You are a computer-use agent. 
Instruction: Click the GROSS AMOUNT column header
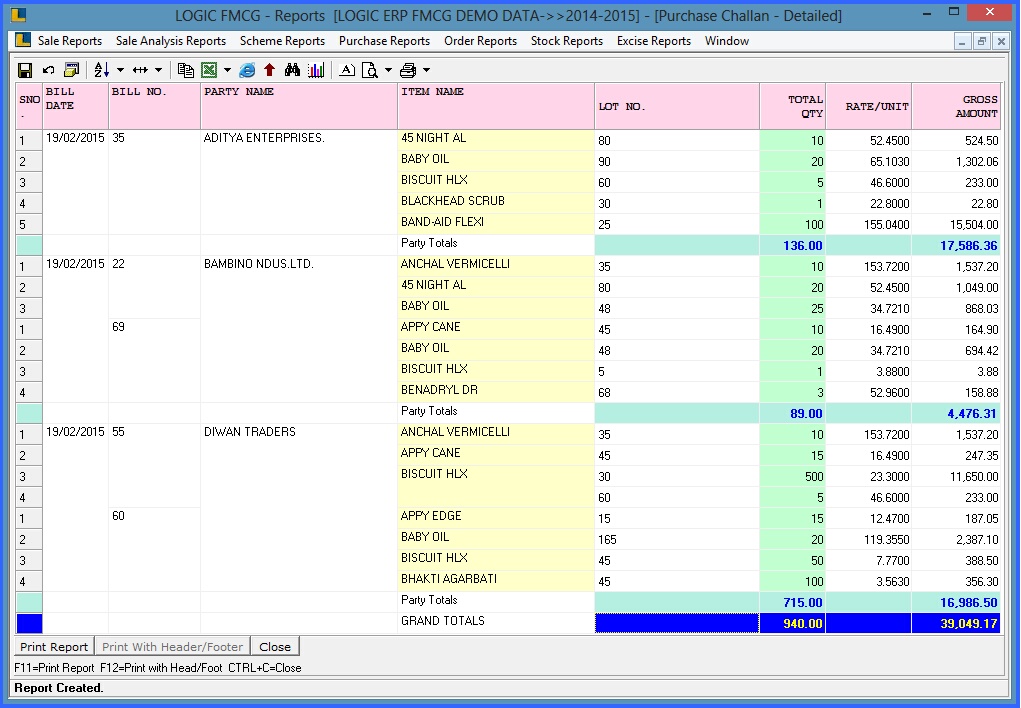coord(956,106)
